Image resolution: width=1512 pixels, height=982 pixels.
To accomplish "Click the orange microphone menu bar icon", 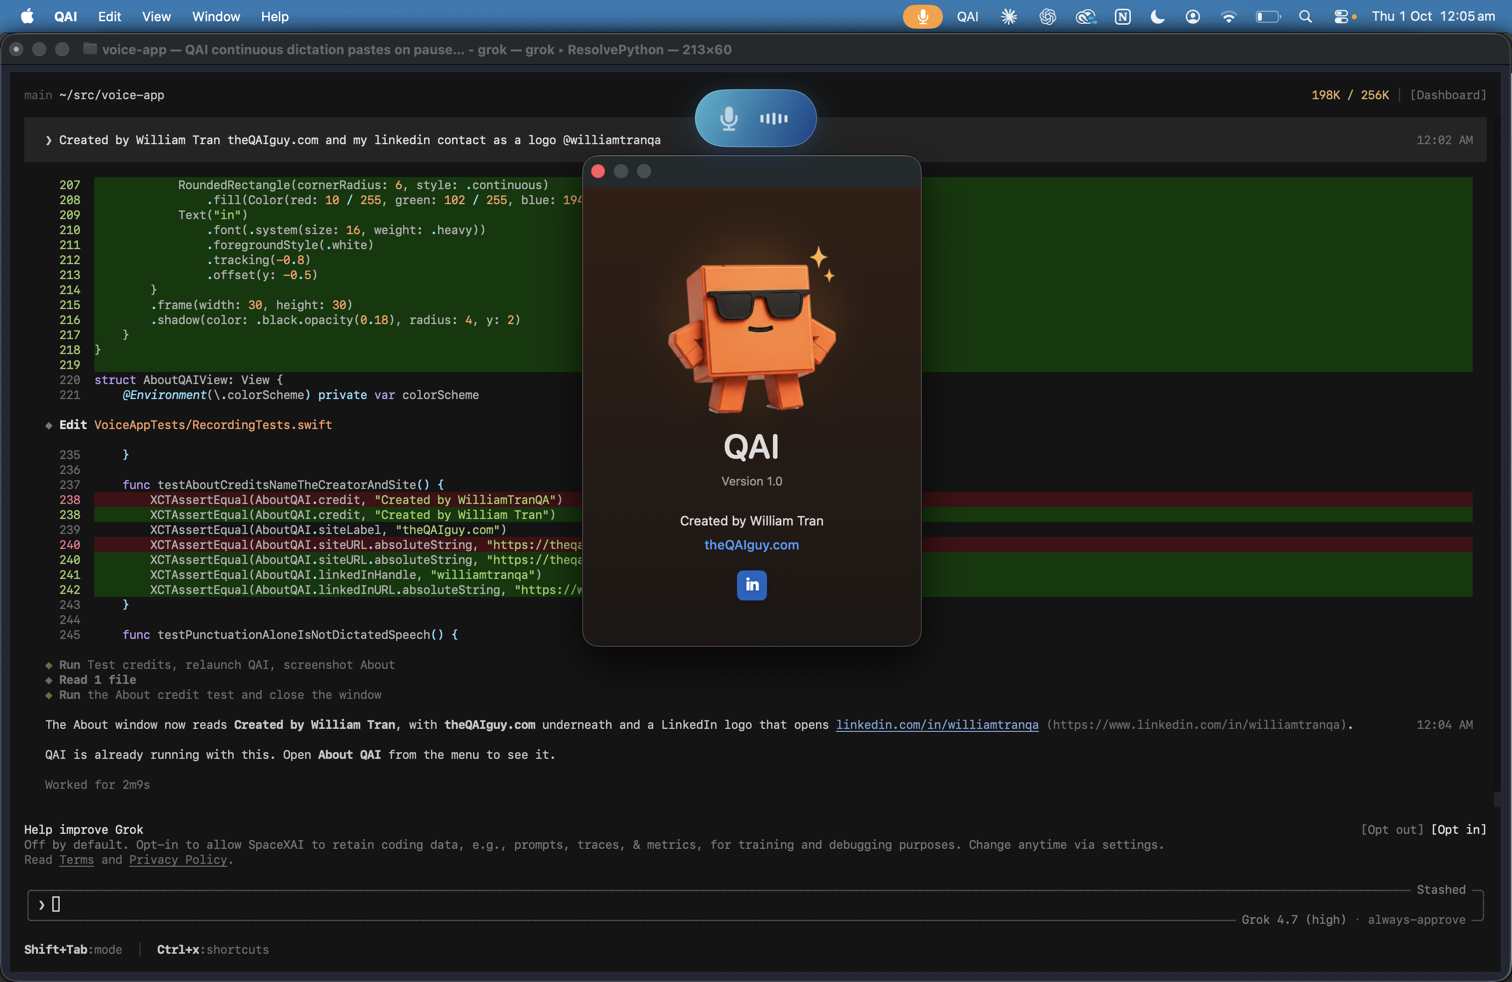I will (922, 16).
